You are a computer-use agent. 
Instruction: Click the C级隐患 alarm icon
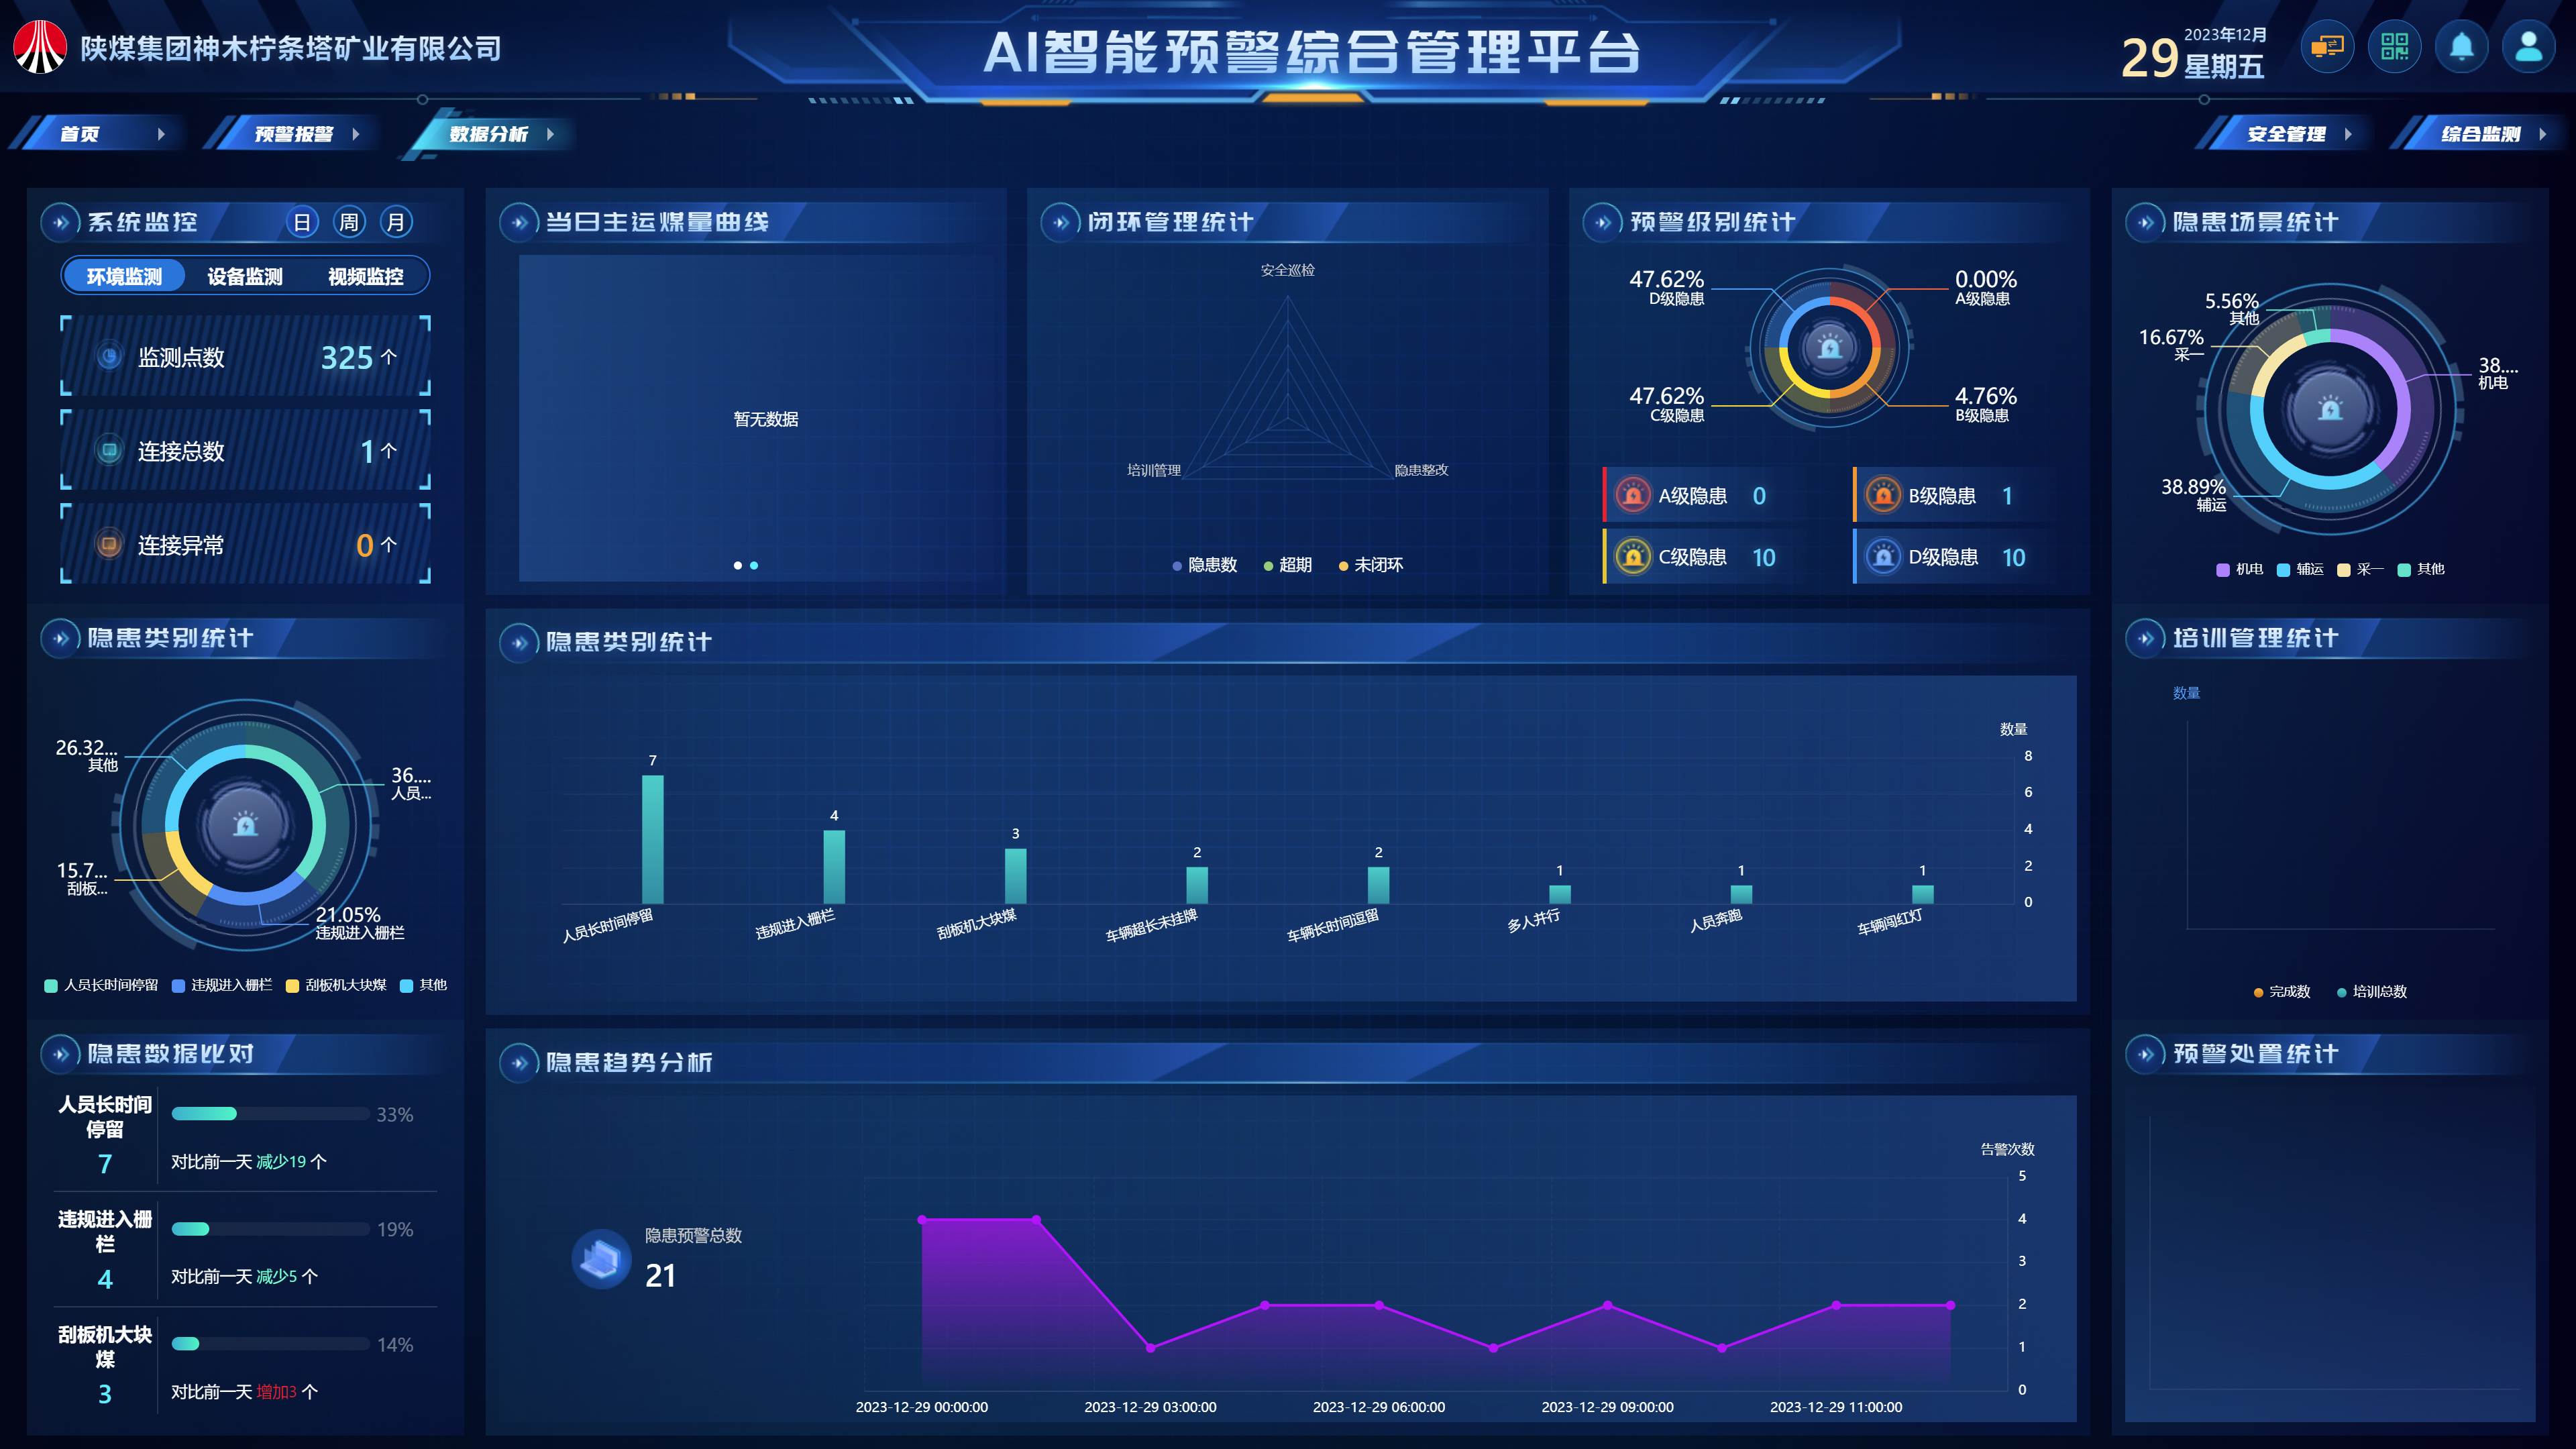pos(1633,557)
